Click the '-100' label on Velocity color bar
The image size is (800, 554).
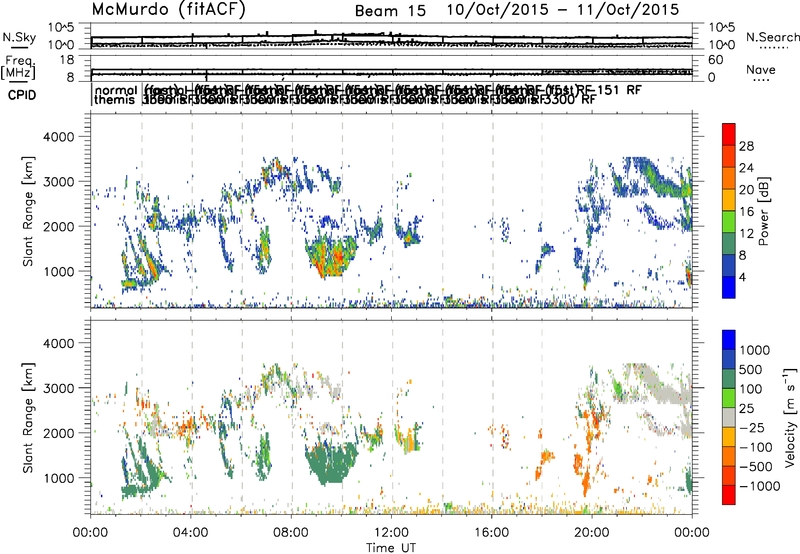point(755,447)
